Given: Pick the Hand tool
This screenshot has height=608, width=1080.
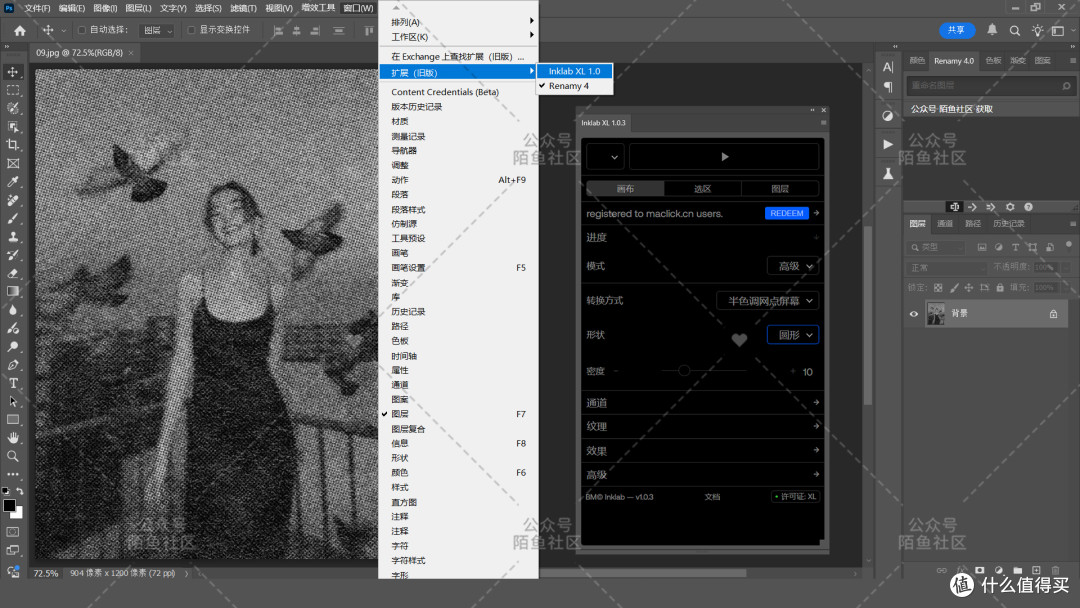Looking at the screenshot, I should coord(13,437).
